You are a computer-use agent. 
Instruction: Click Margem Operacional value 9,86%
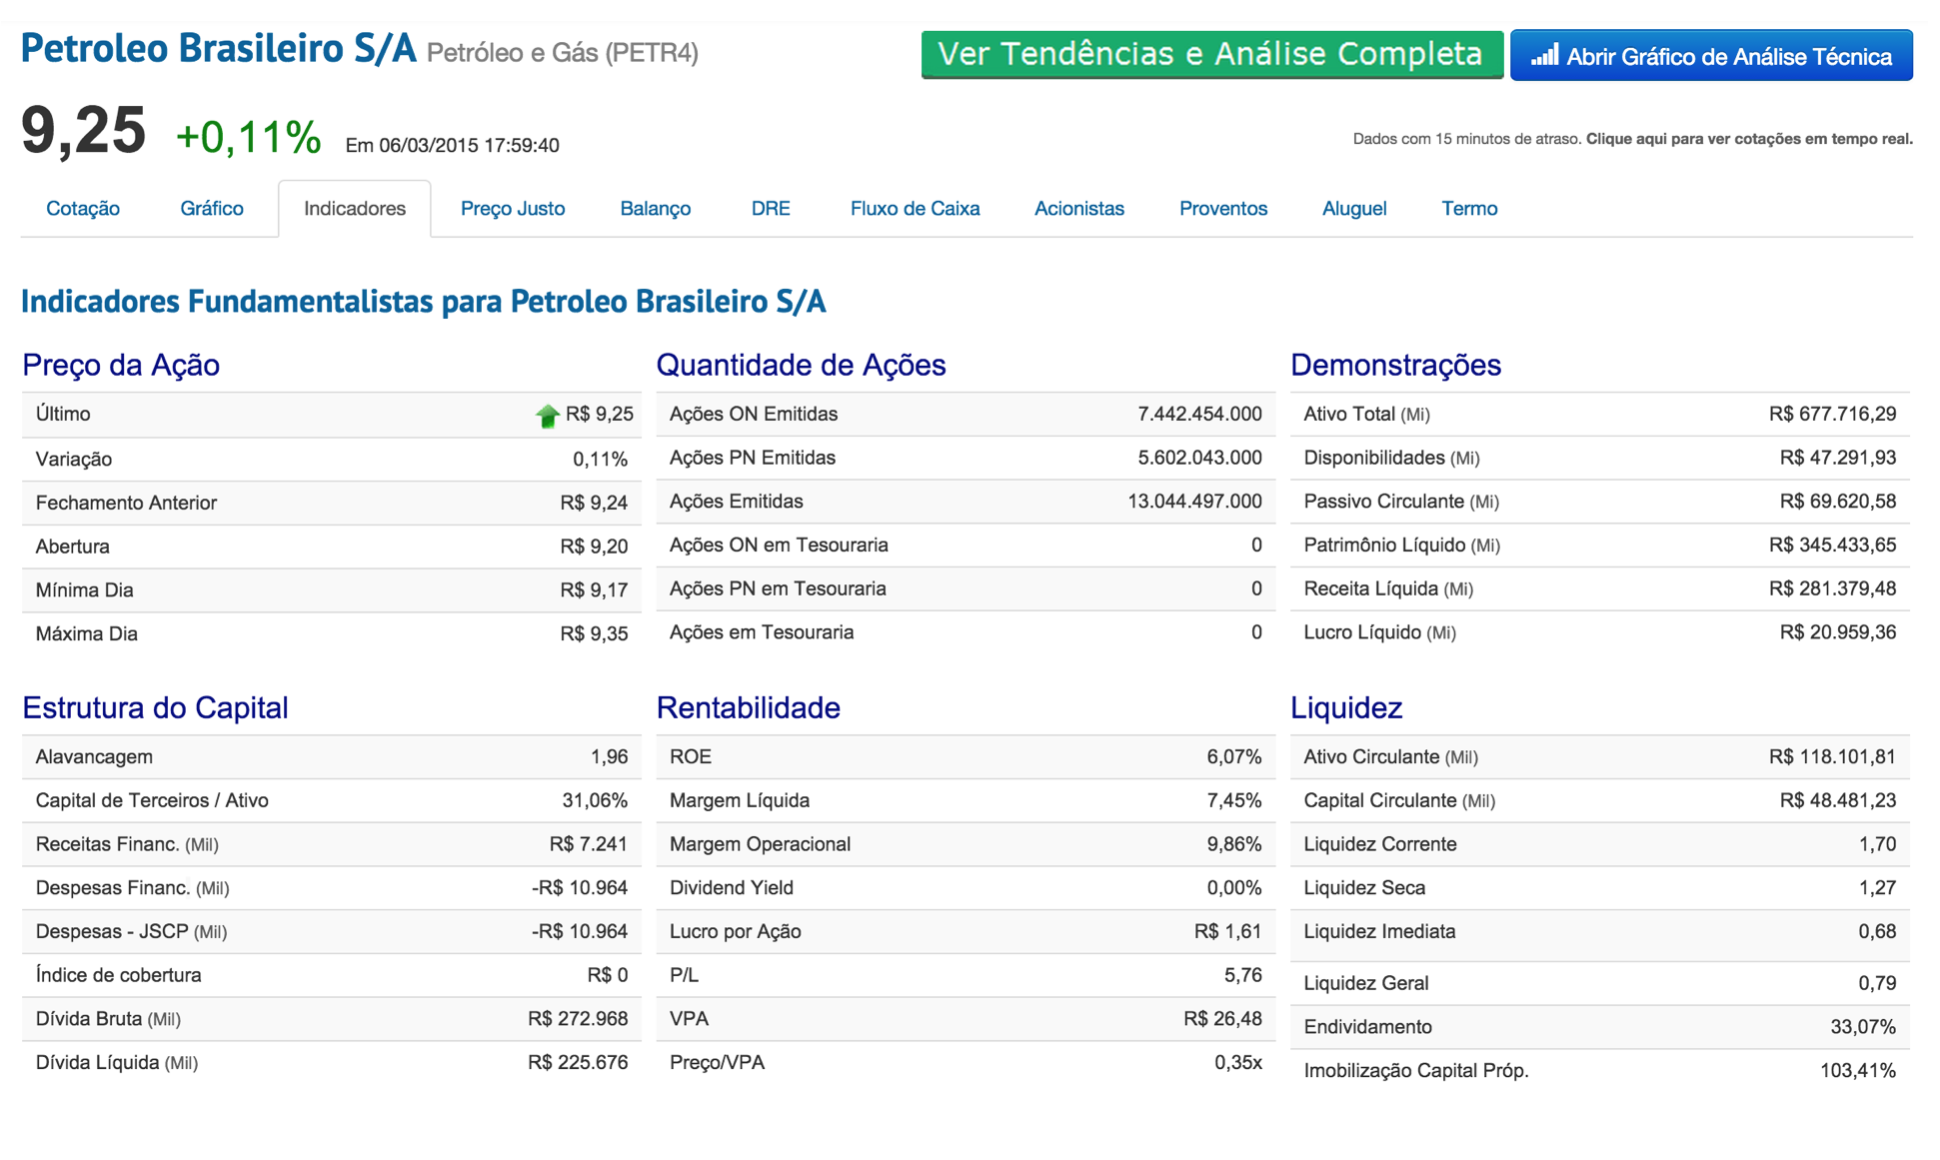pos(1234,844)
